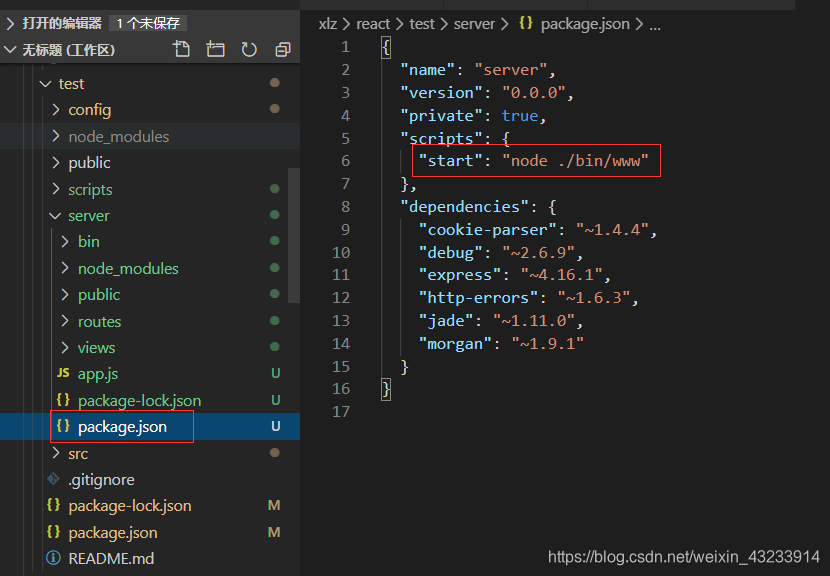
Task: Expand the scripts folder
Action: tap(56, 189)
